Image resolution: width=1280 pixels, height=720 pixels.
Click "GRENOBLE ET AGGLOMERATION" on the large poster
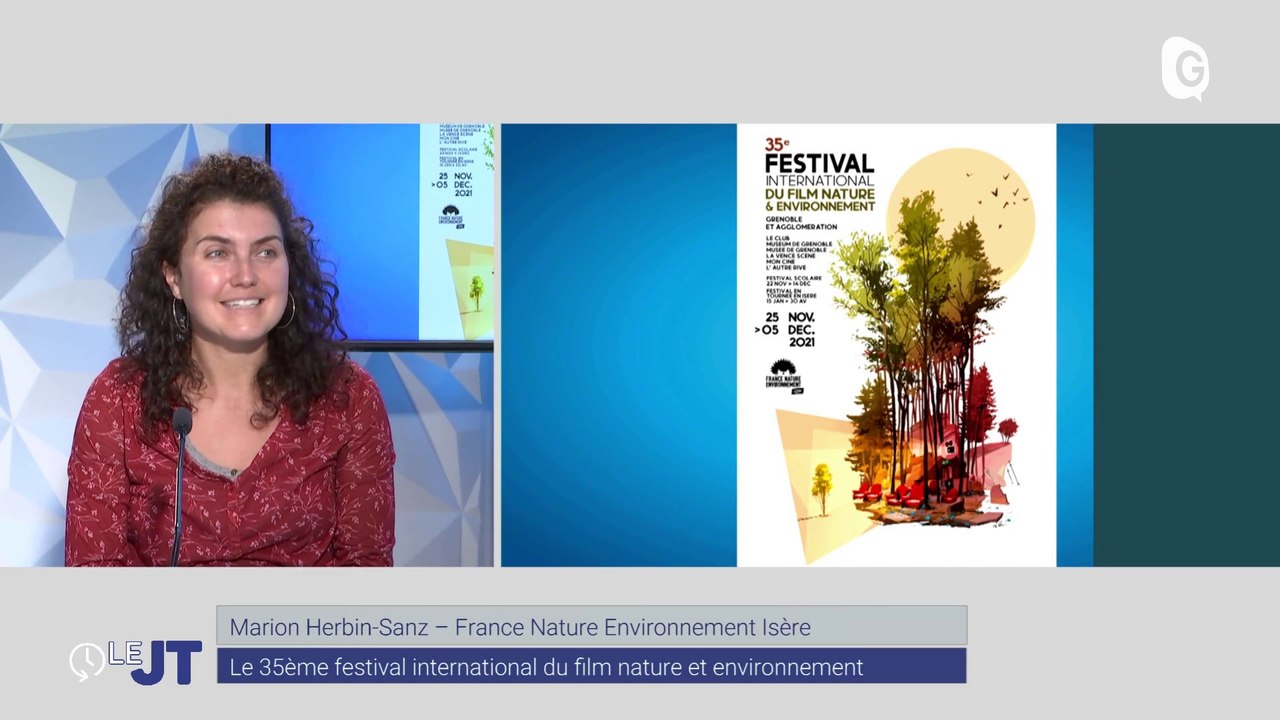tap(799, 222)
